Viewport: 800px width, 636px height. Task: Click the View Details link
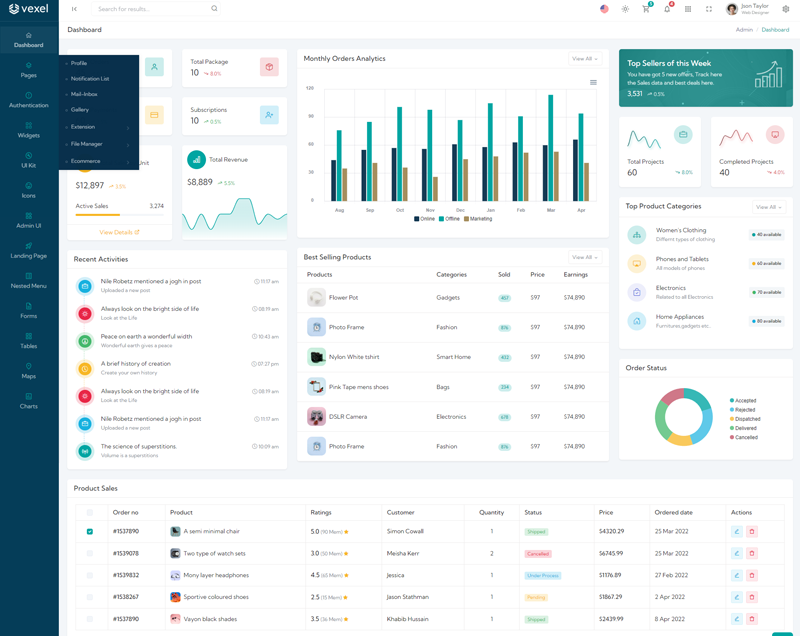click(x=119, y=232)
